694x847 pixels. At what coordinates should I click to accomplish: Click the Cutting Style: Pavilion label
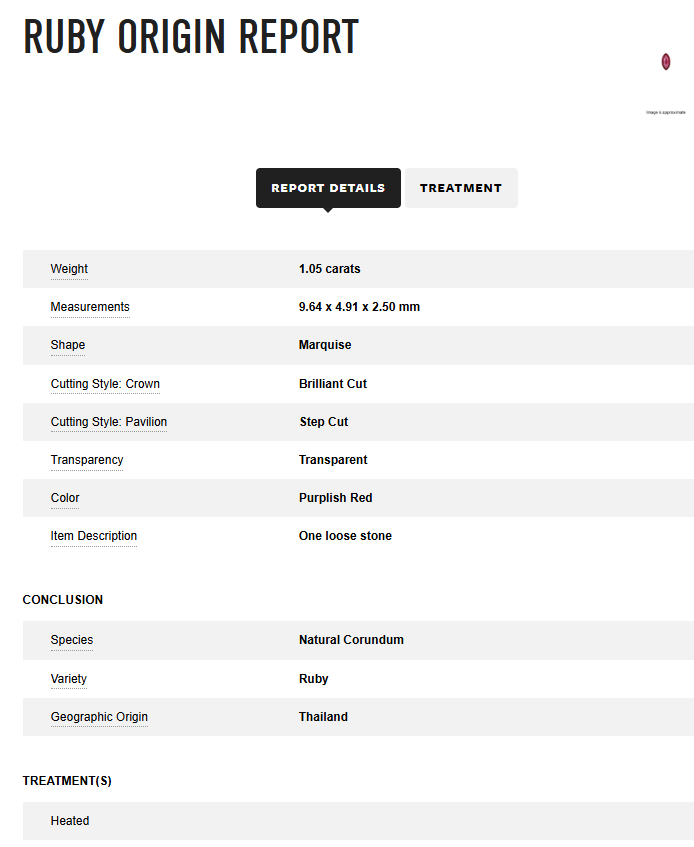tap(109, 422)
